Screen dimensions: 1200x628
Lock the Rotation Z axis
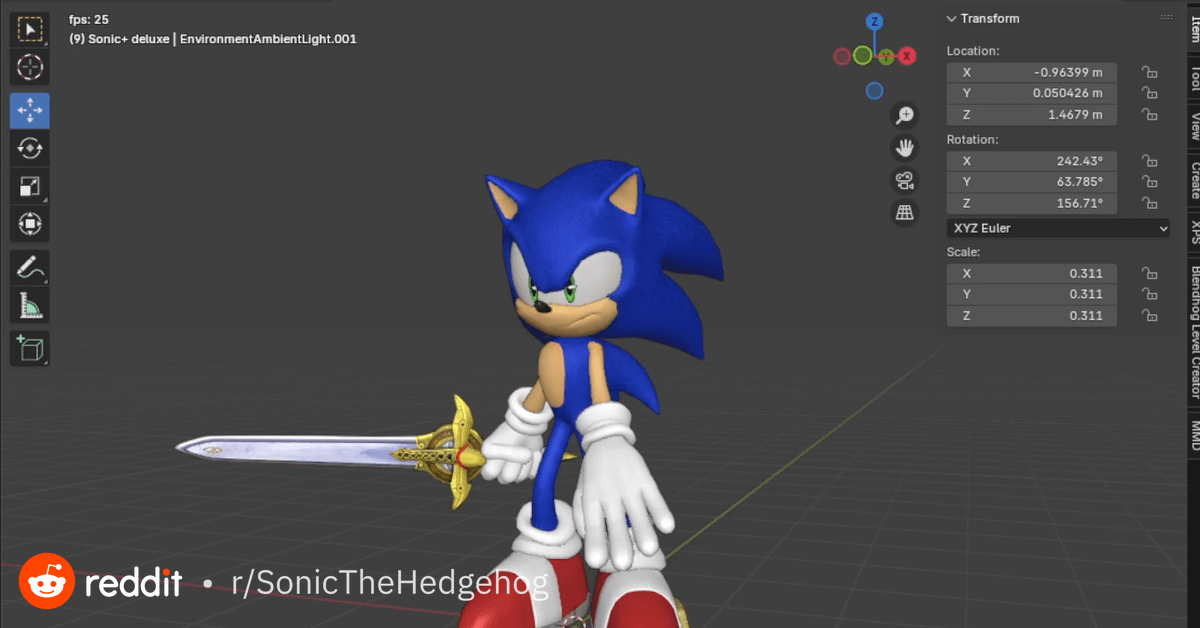(x=1150, y=204)
